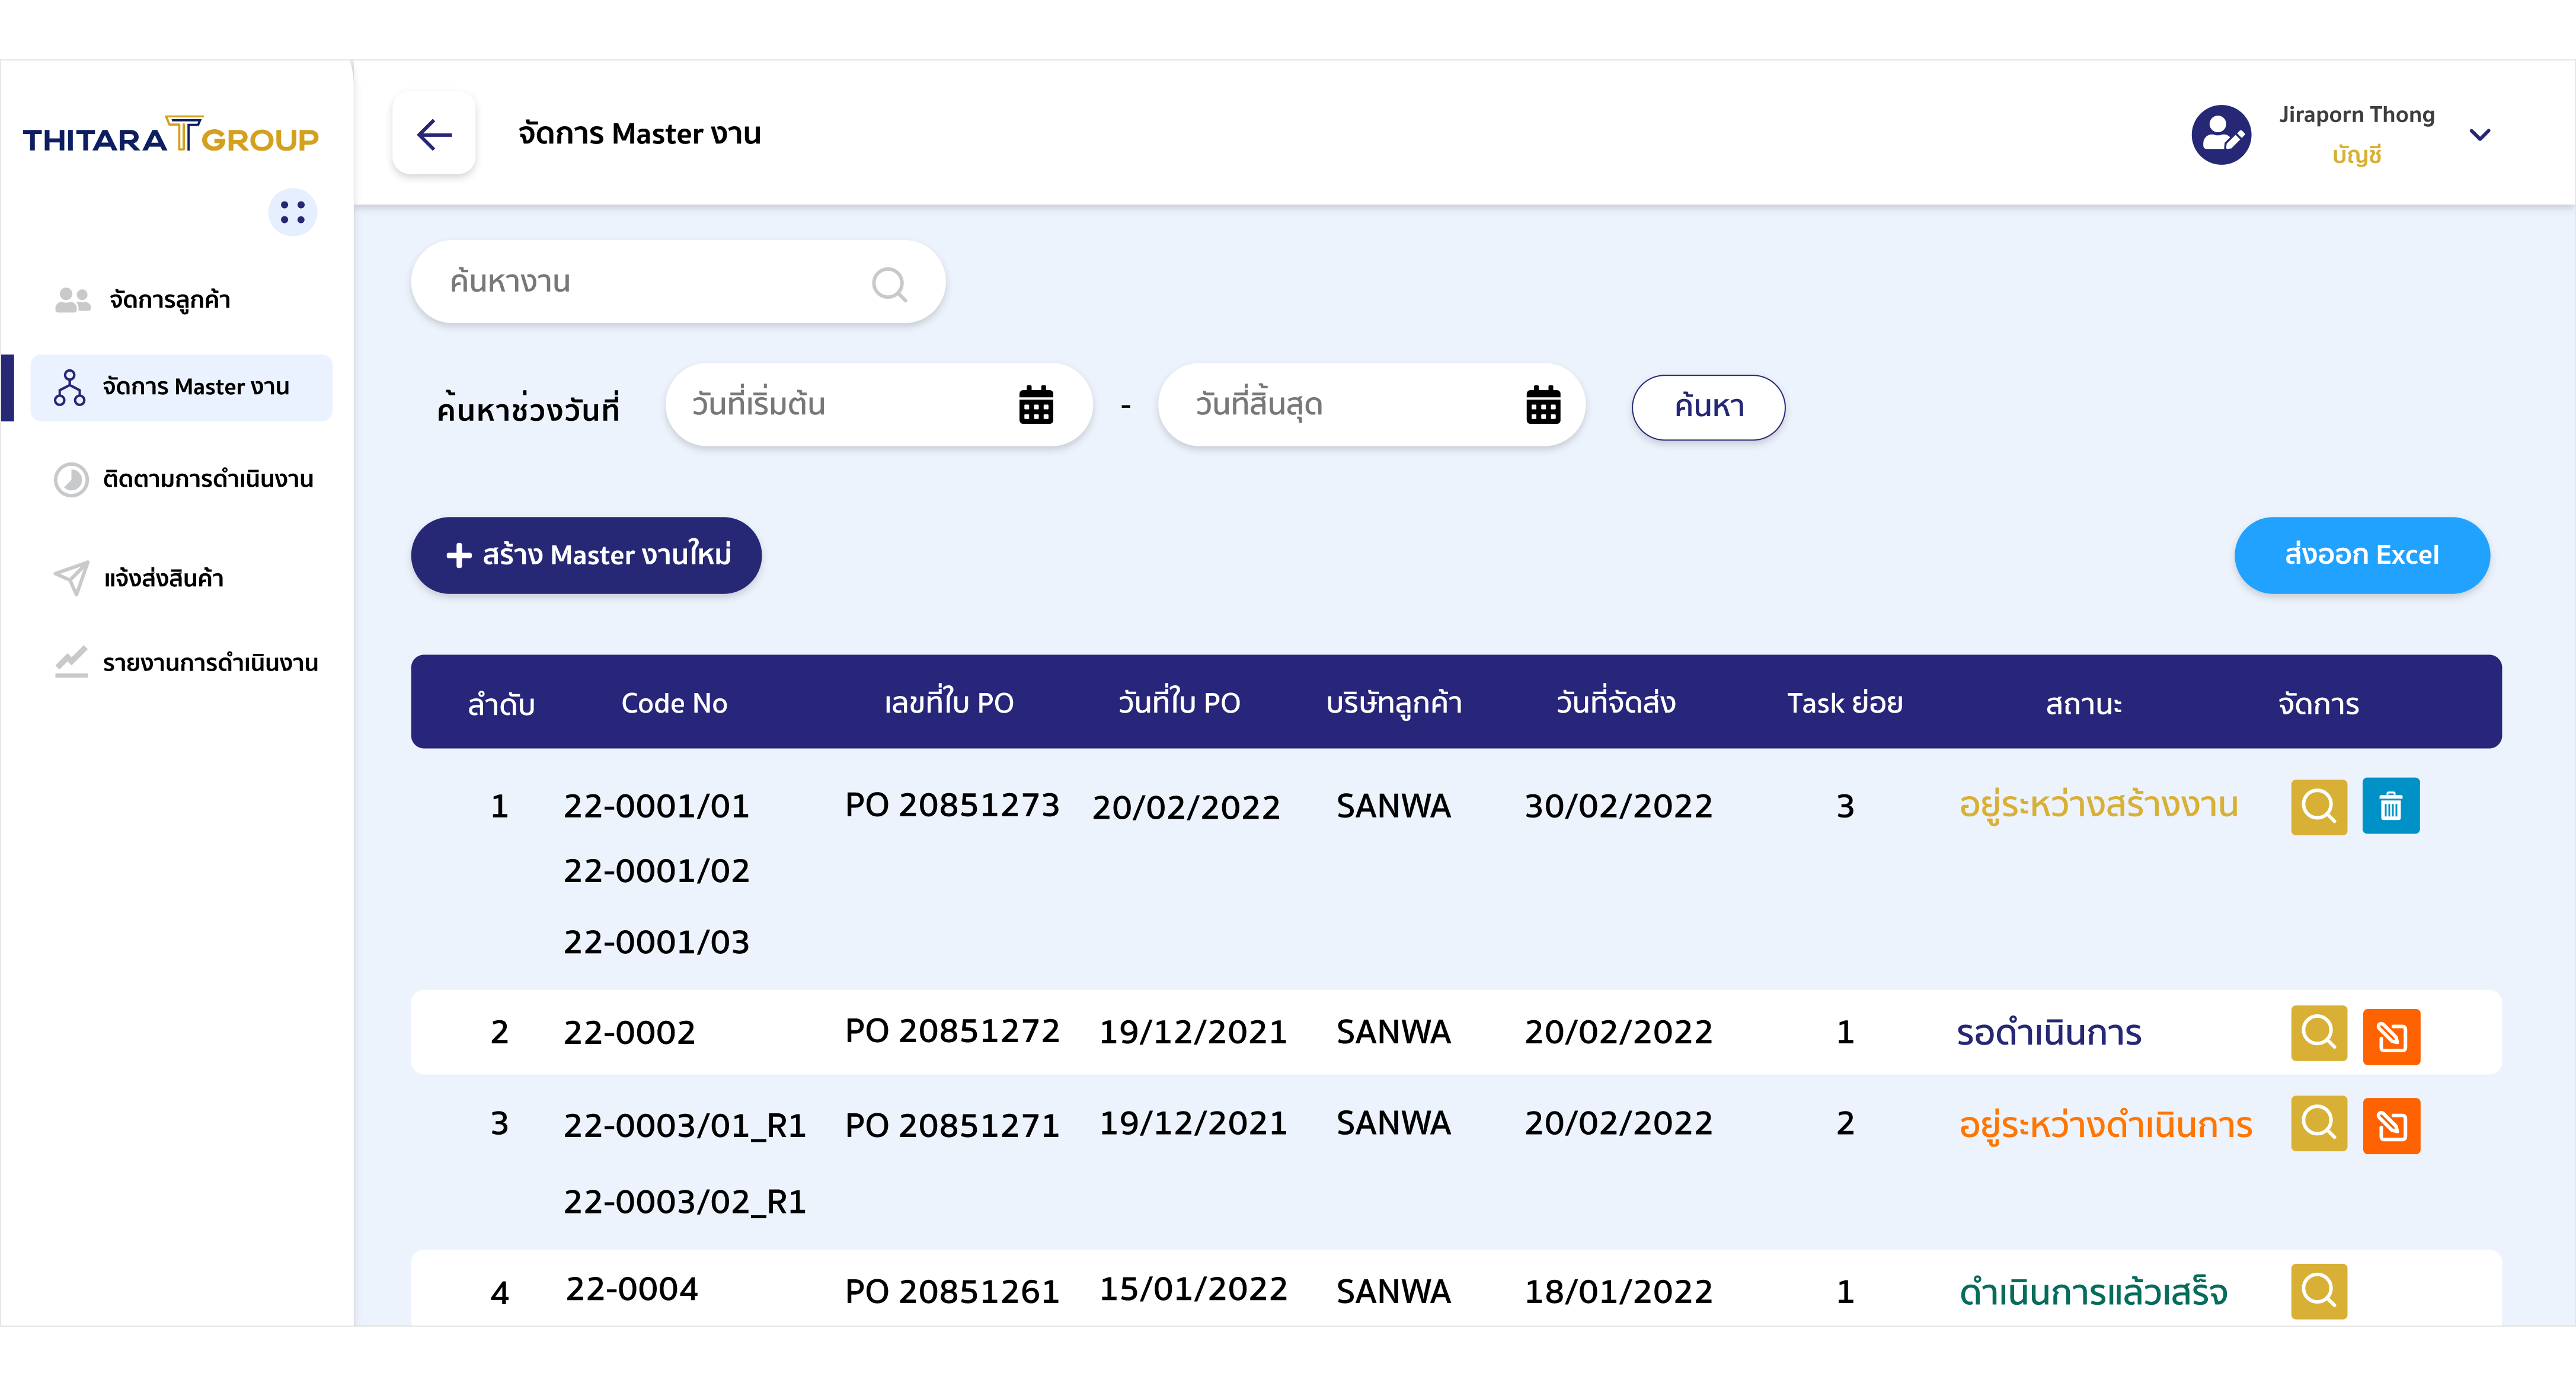Delete the PO 20851273 row
The image size is (2576, 1386).
pyautogui.click(x=2391, y=805)
